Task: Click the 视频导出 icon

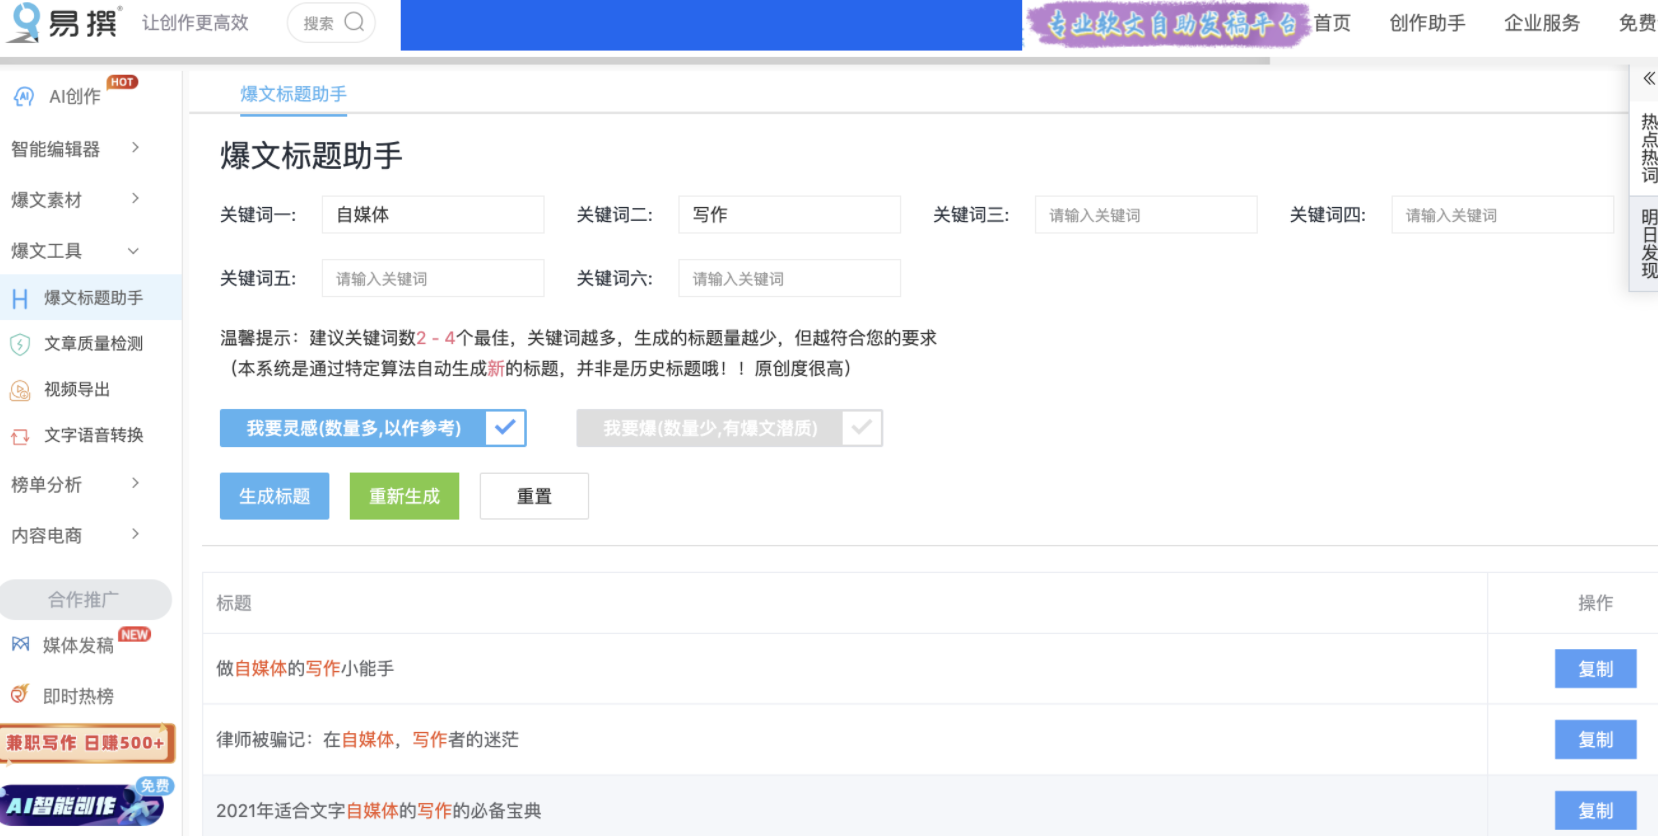Action: click(20, 390)
